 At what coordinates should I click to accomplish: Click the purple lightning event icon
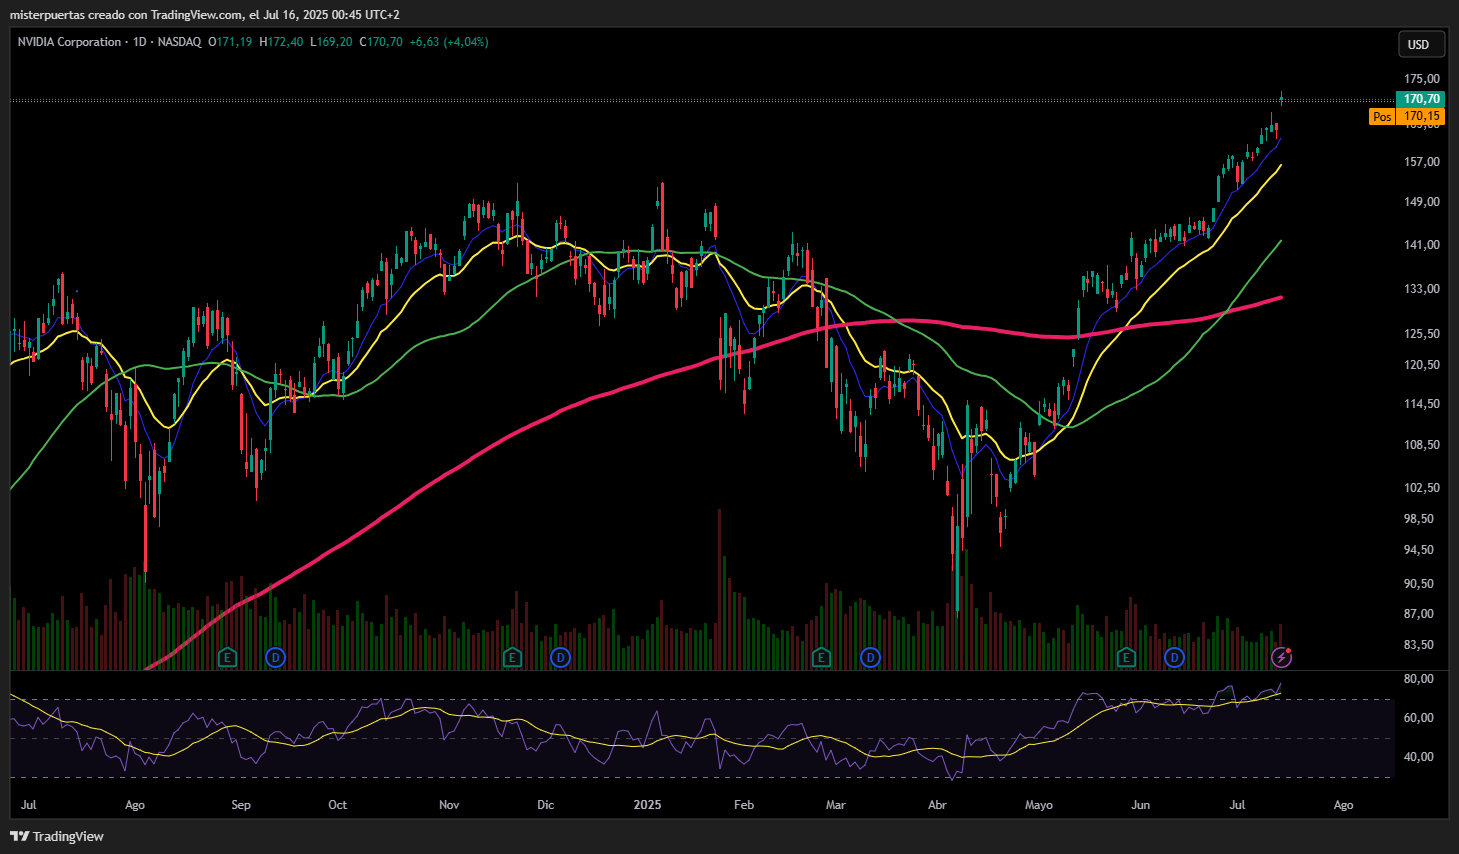(1281, 657)
